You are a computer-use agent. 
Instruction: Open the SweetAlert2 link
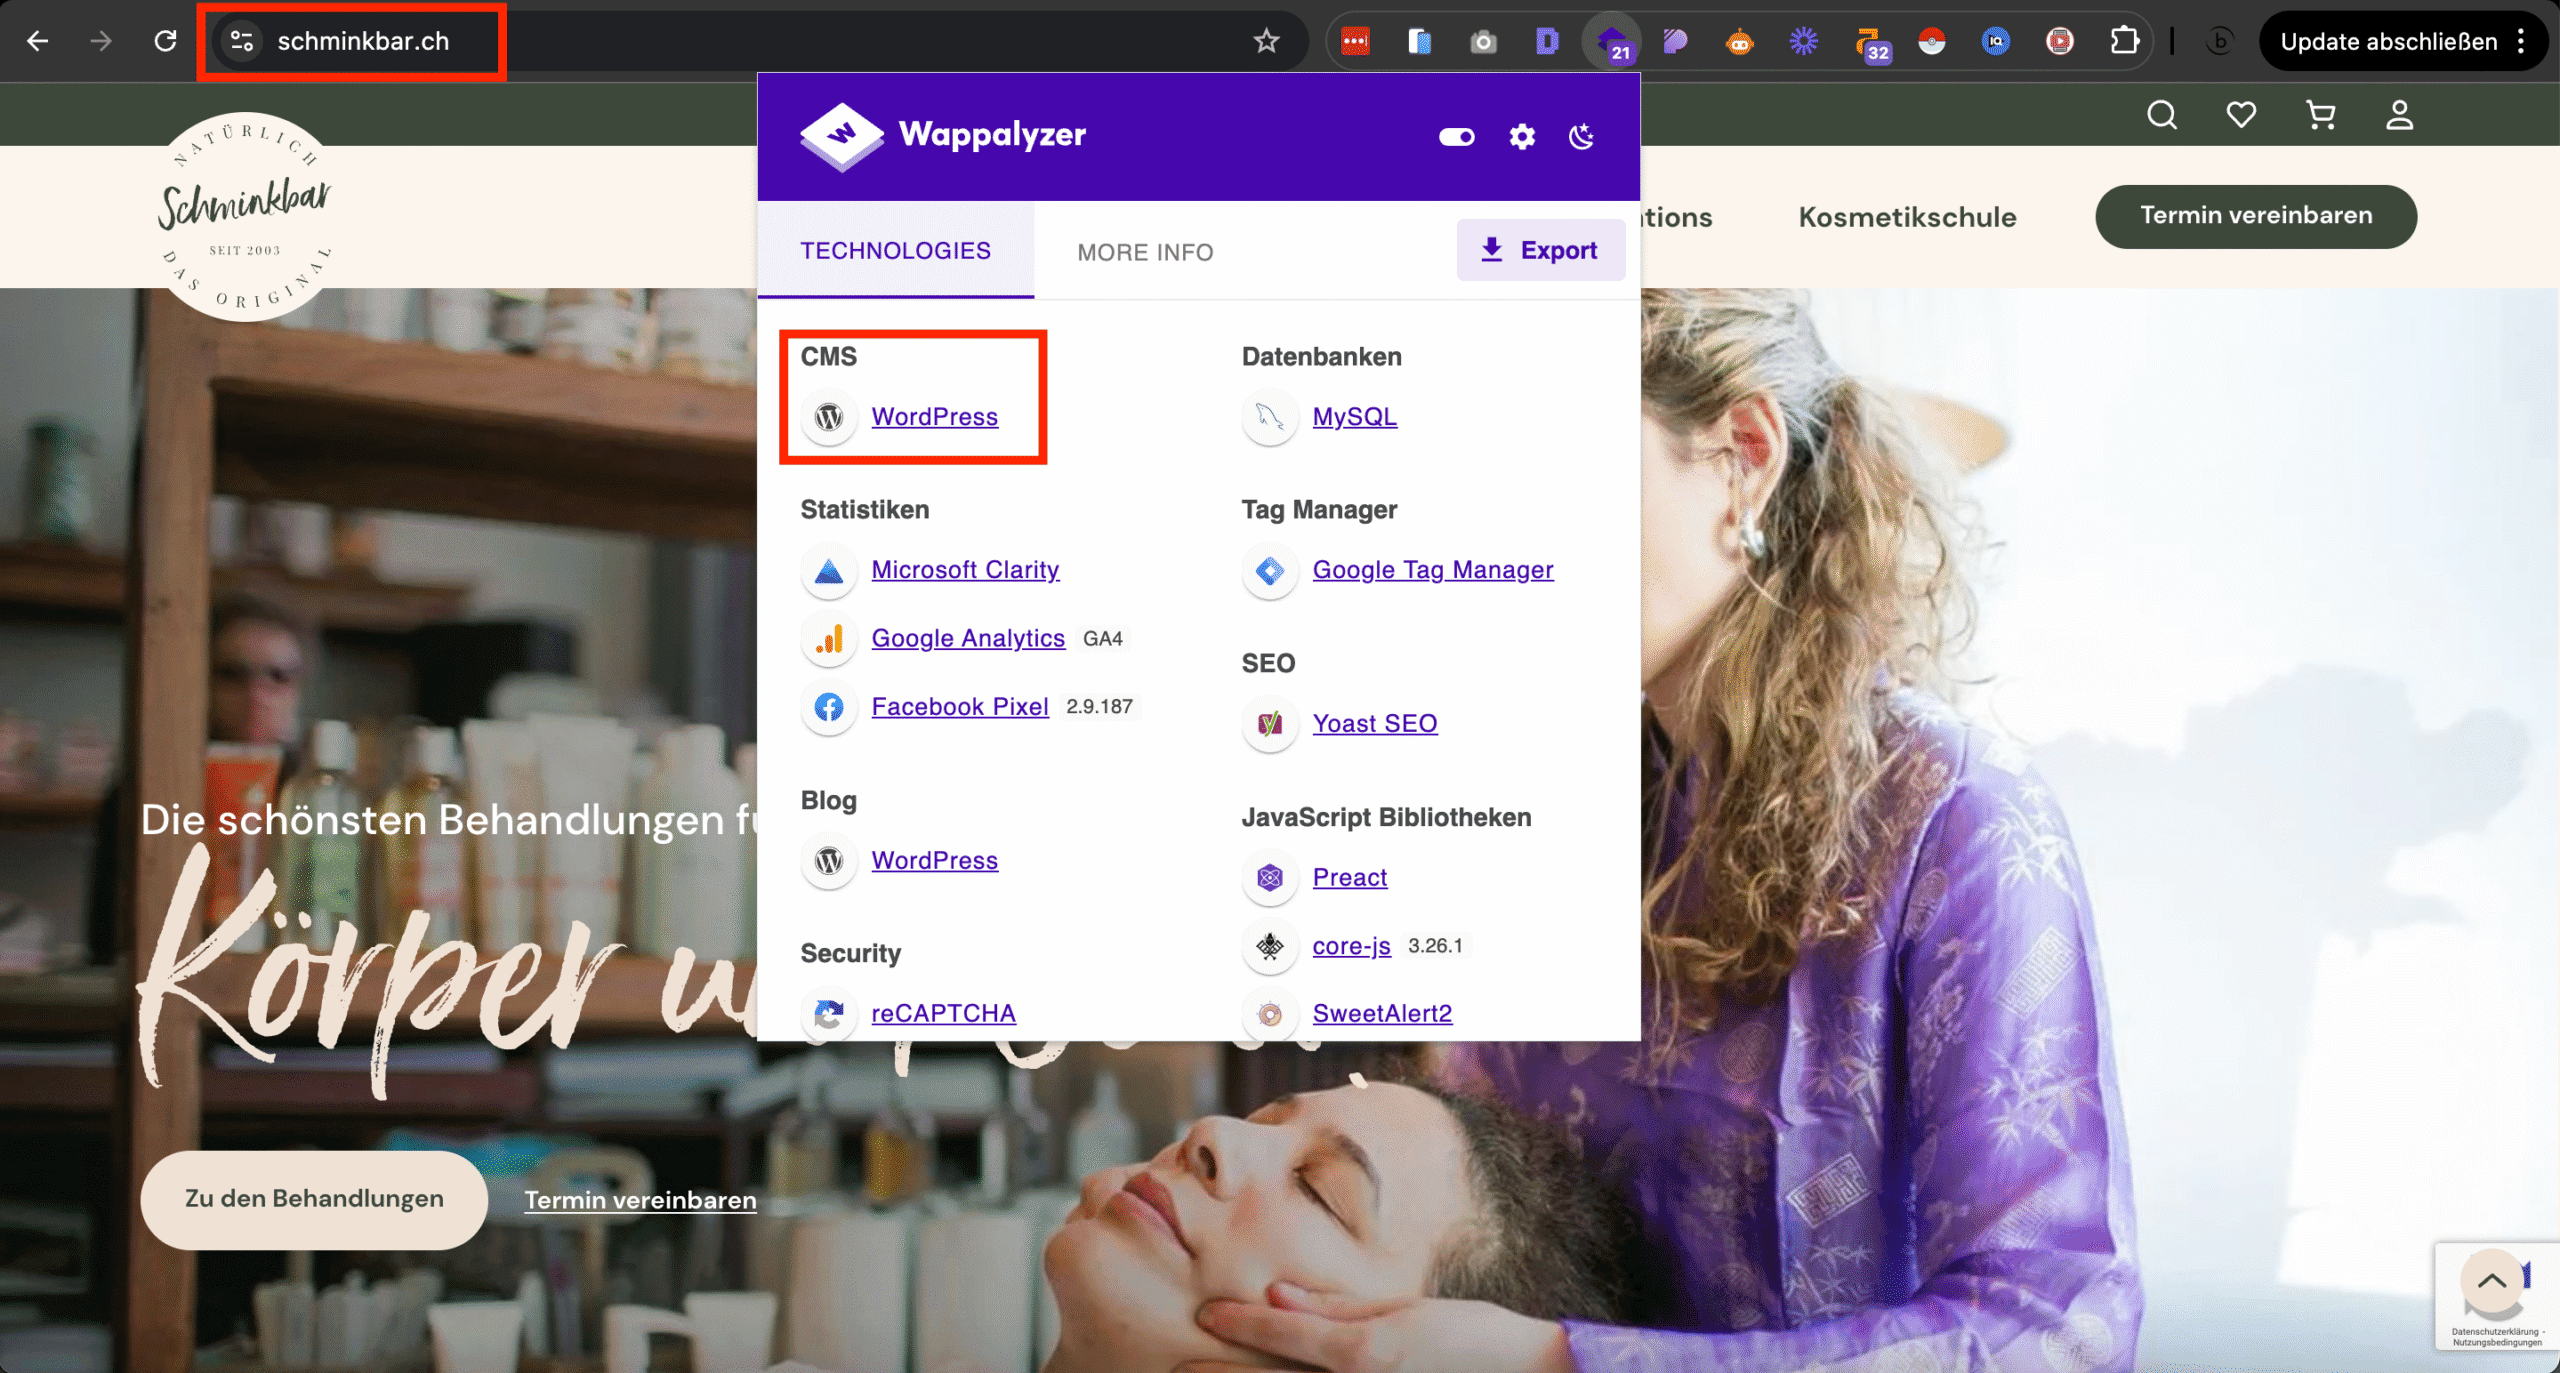pyautogui.click(x=1382, y=1013)
